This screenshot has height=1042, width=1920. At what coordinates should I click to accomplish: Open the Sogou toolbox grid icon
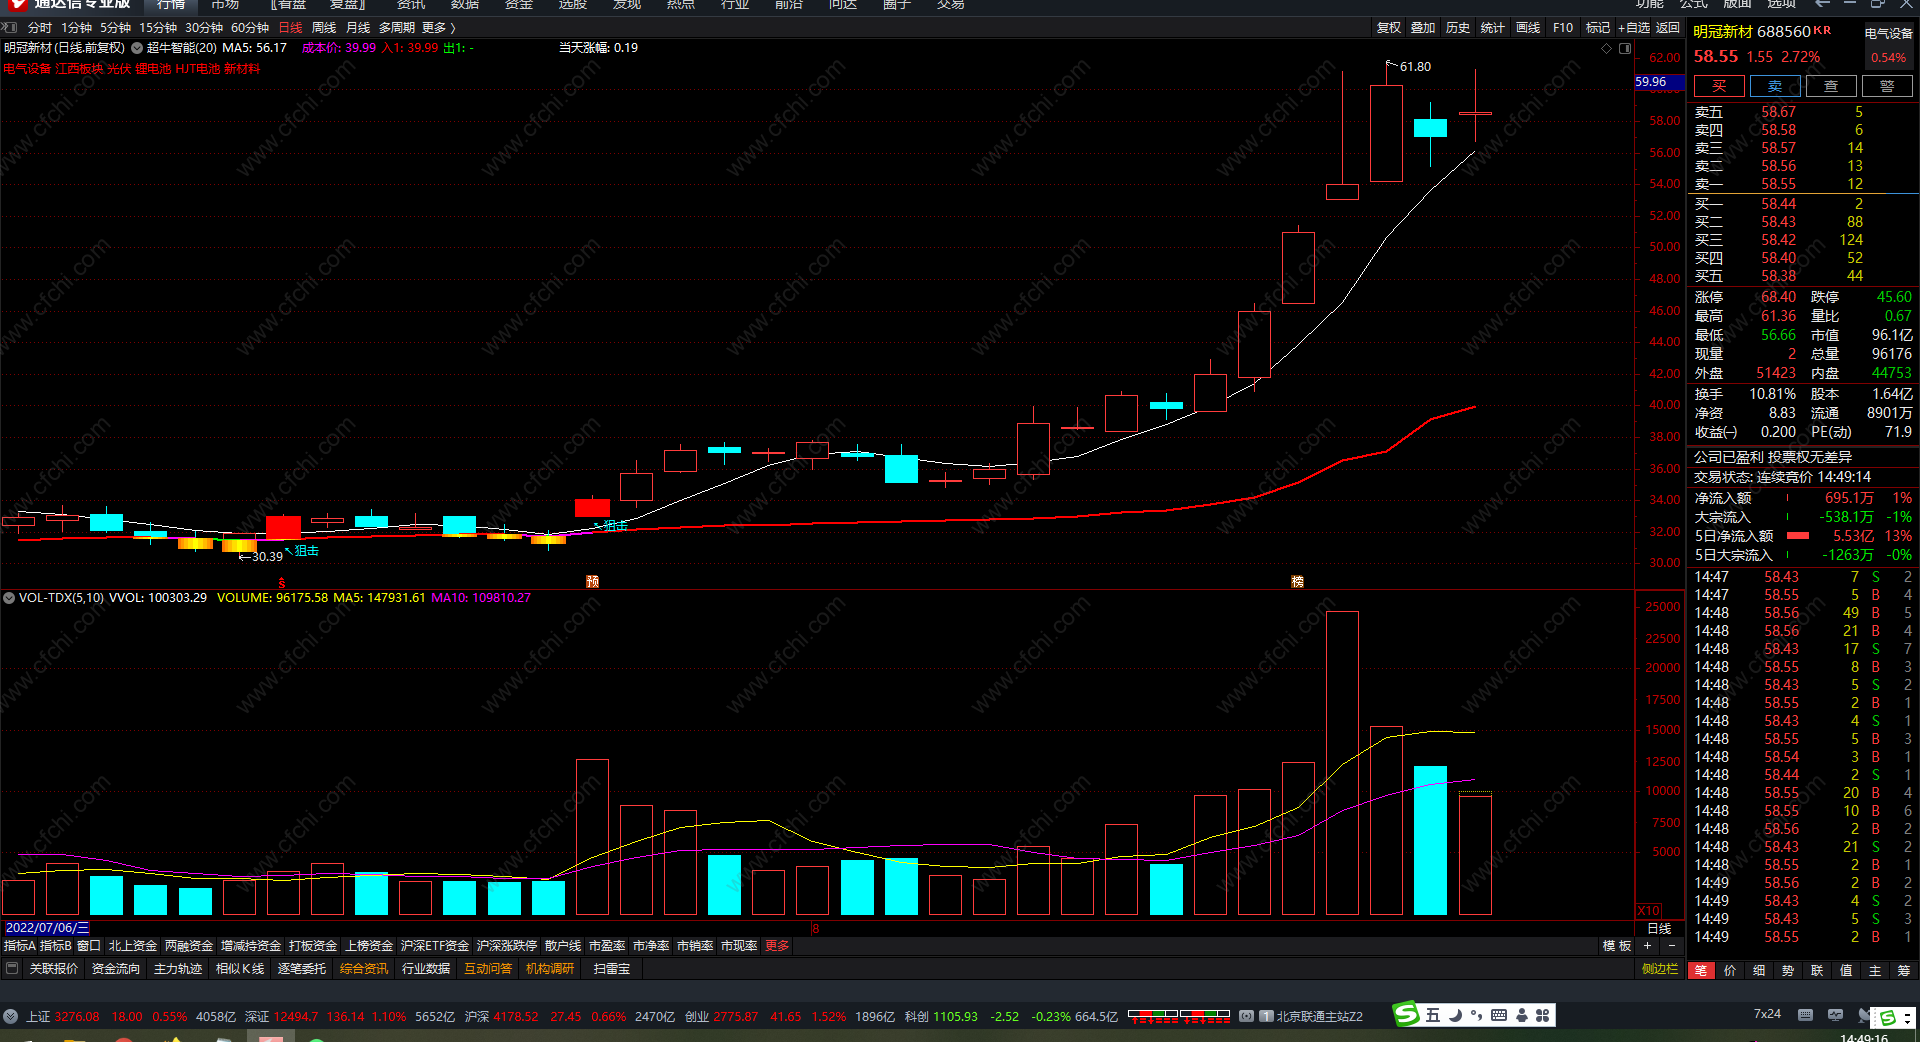1543,1015
